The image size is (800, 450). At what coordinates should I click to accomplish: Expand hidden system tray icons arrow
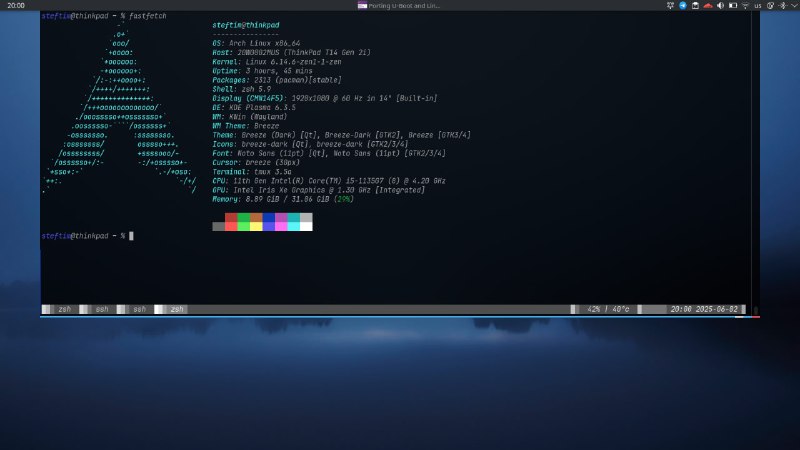[x=794, y=6]
